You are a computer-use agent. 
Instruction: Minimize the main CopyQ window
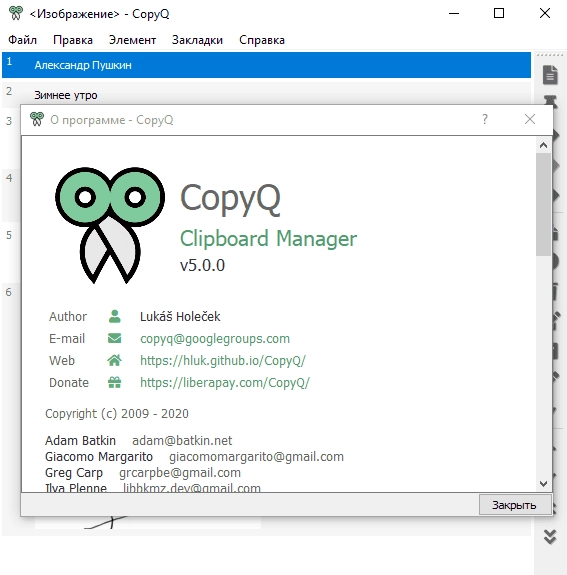tap(454, 14)
